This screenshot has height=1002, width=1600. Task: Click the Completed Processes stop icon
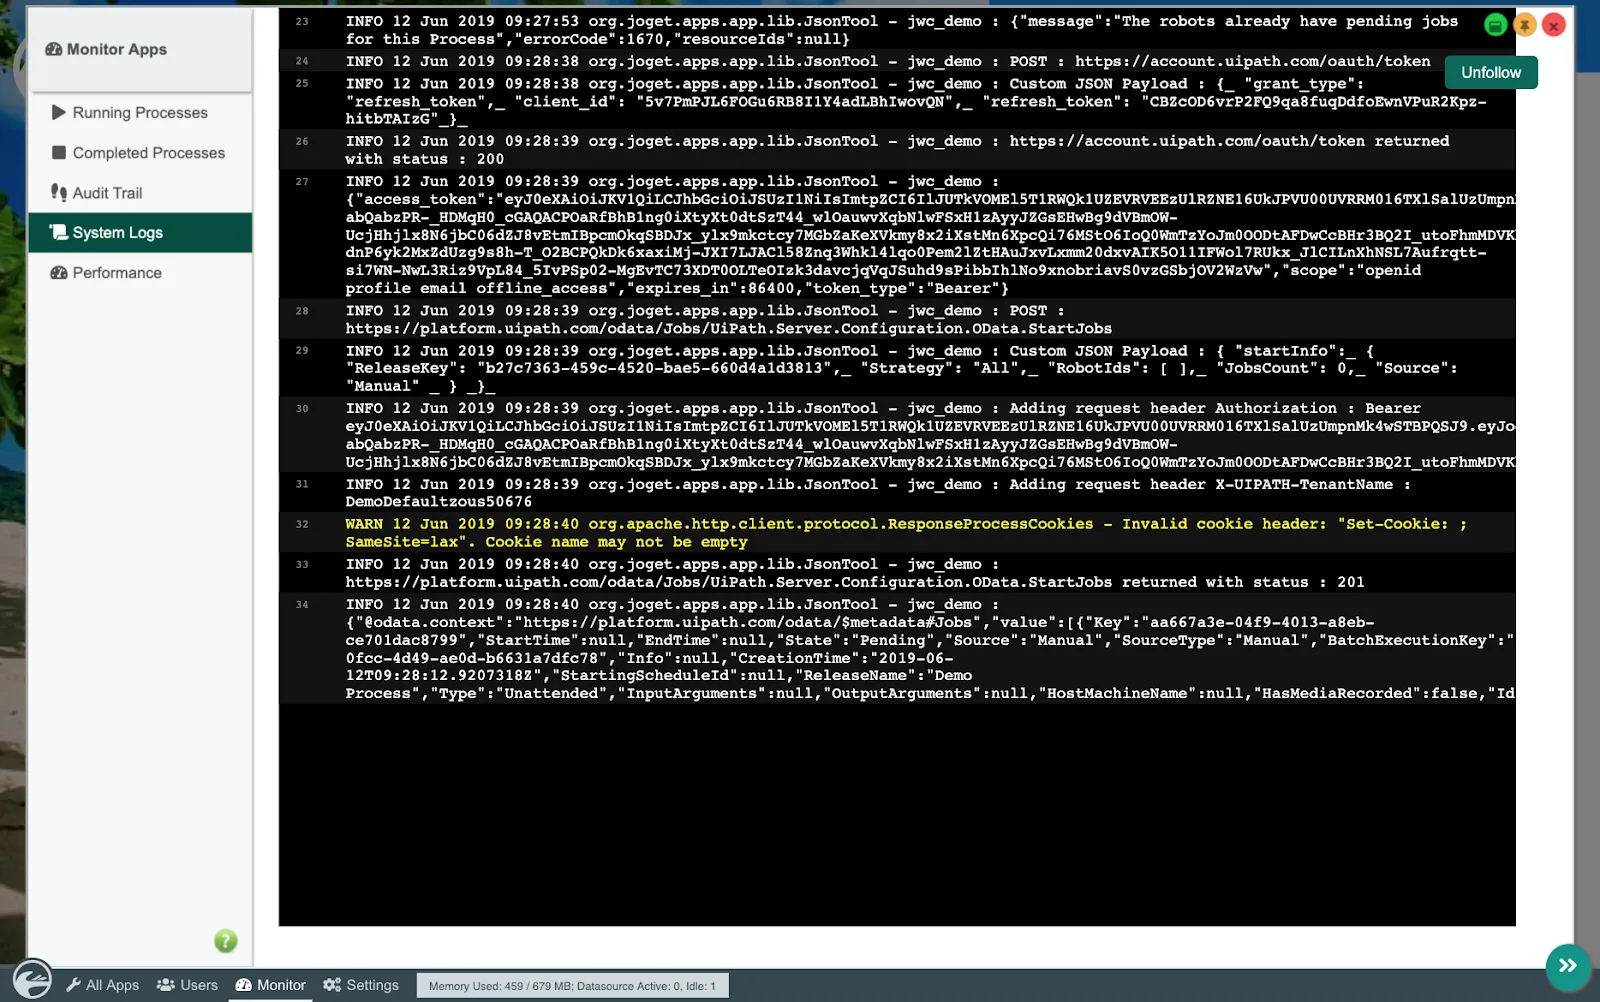coord(59,152)
